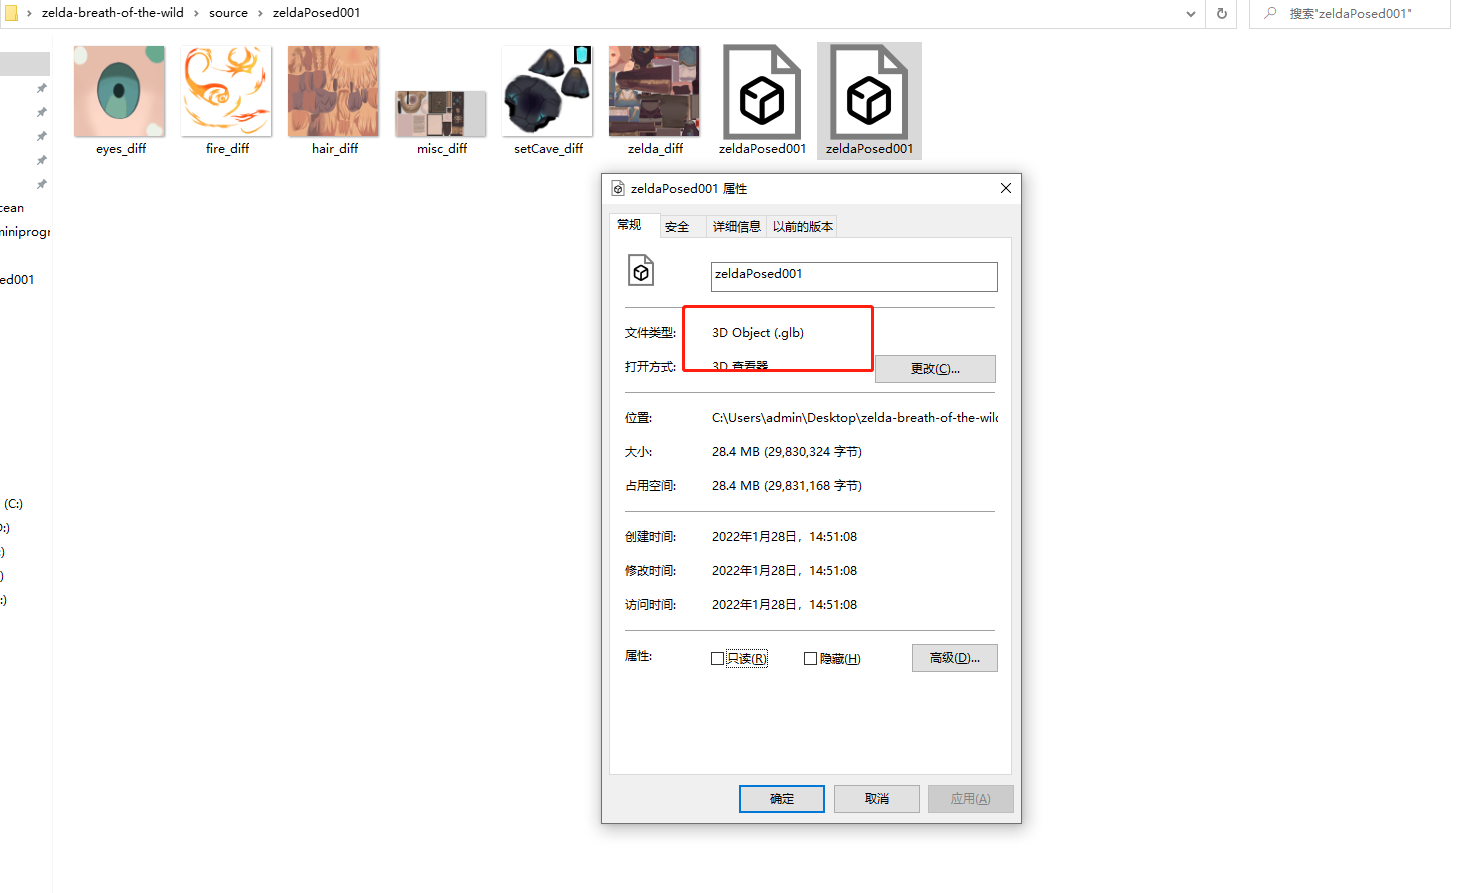Click the 位置 label

pos(638,418)
